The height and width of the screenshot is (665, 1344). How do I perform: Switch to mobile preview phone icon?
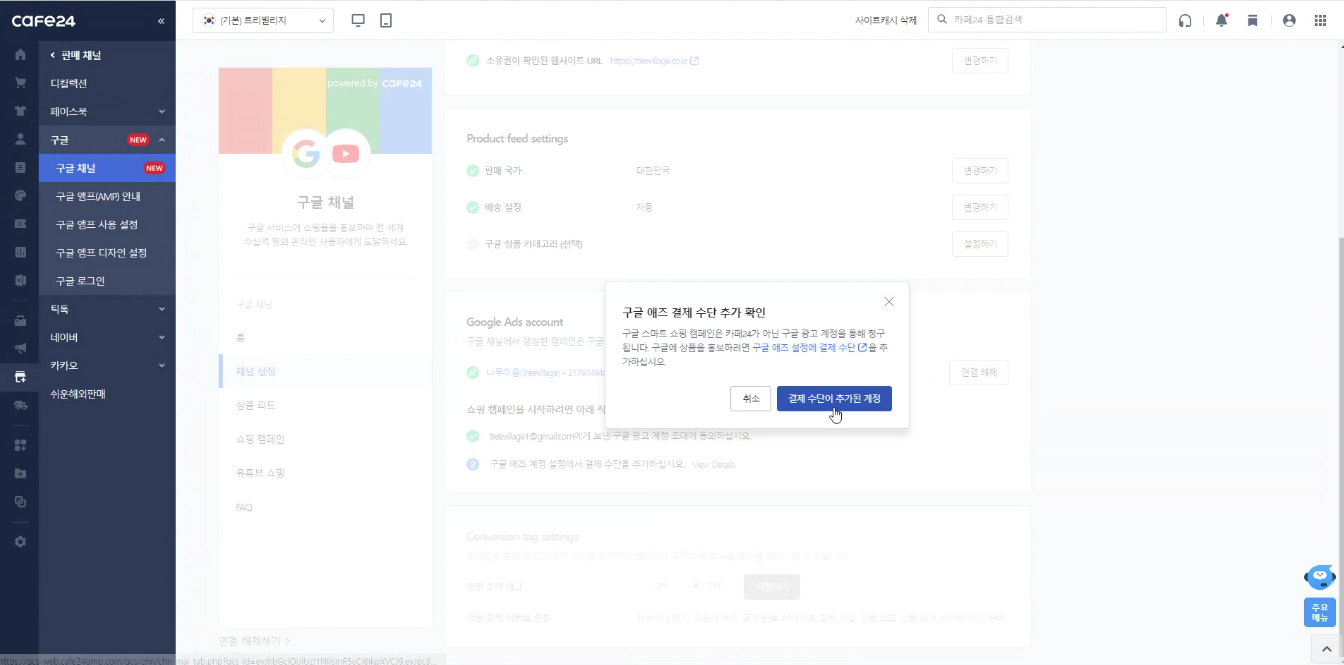coord(386,20)
